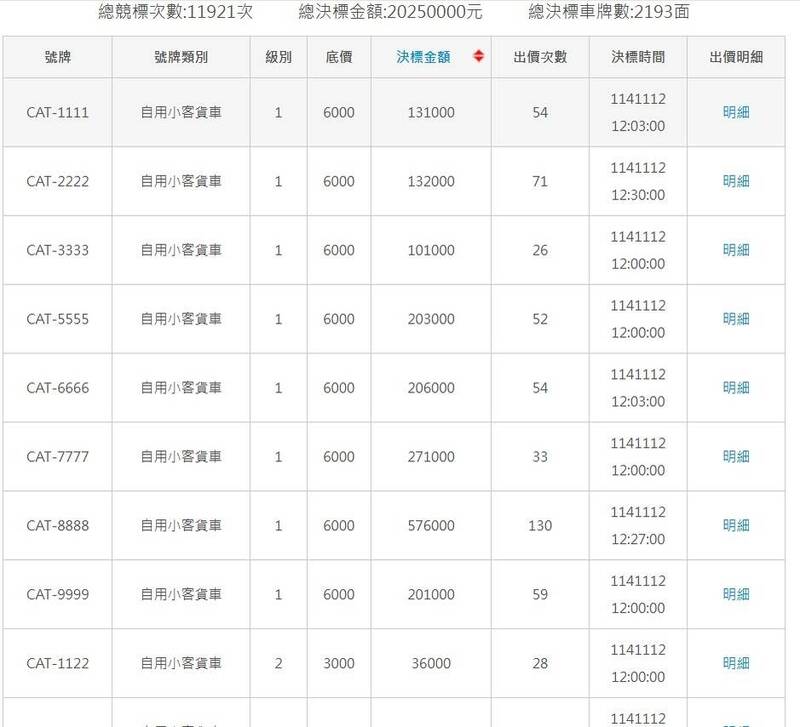
Task: Open the 明細 link for CAT-9999
Action: pyautogui.click(x=736, y=594)
